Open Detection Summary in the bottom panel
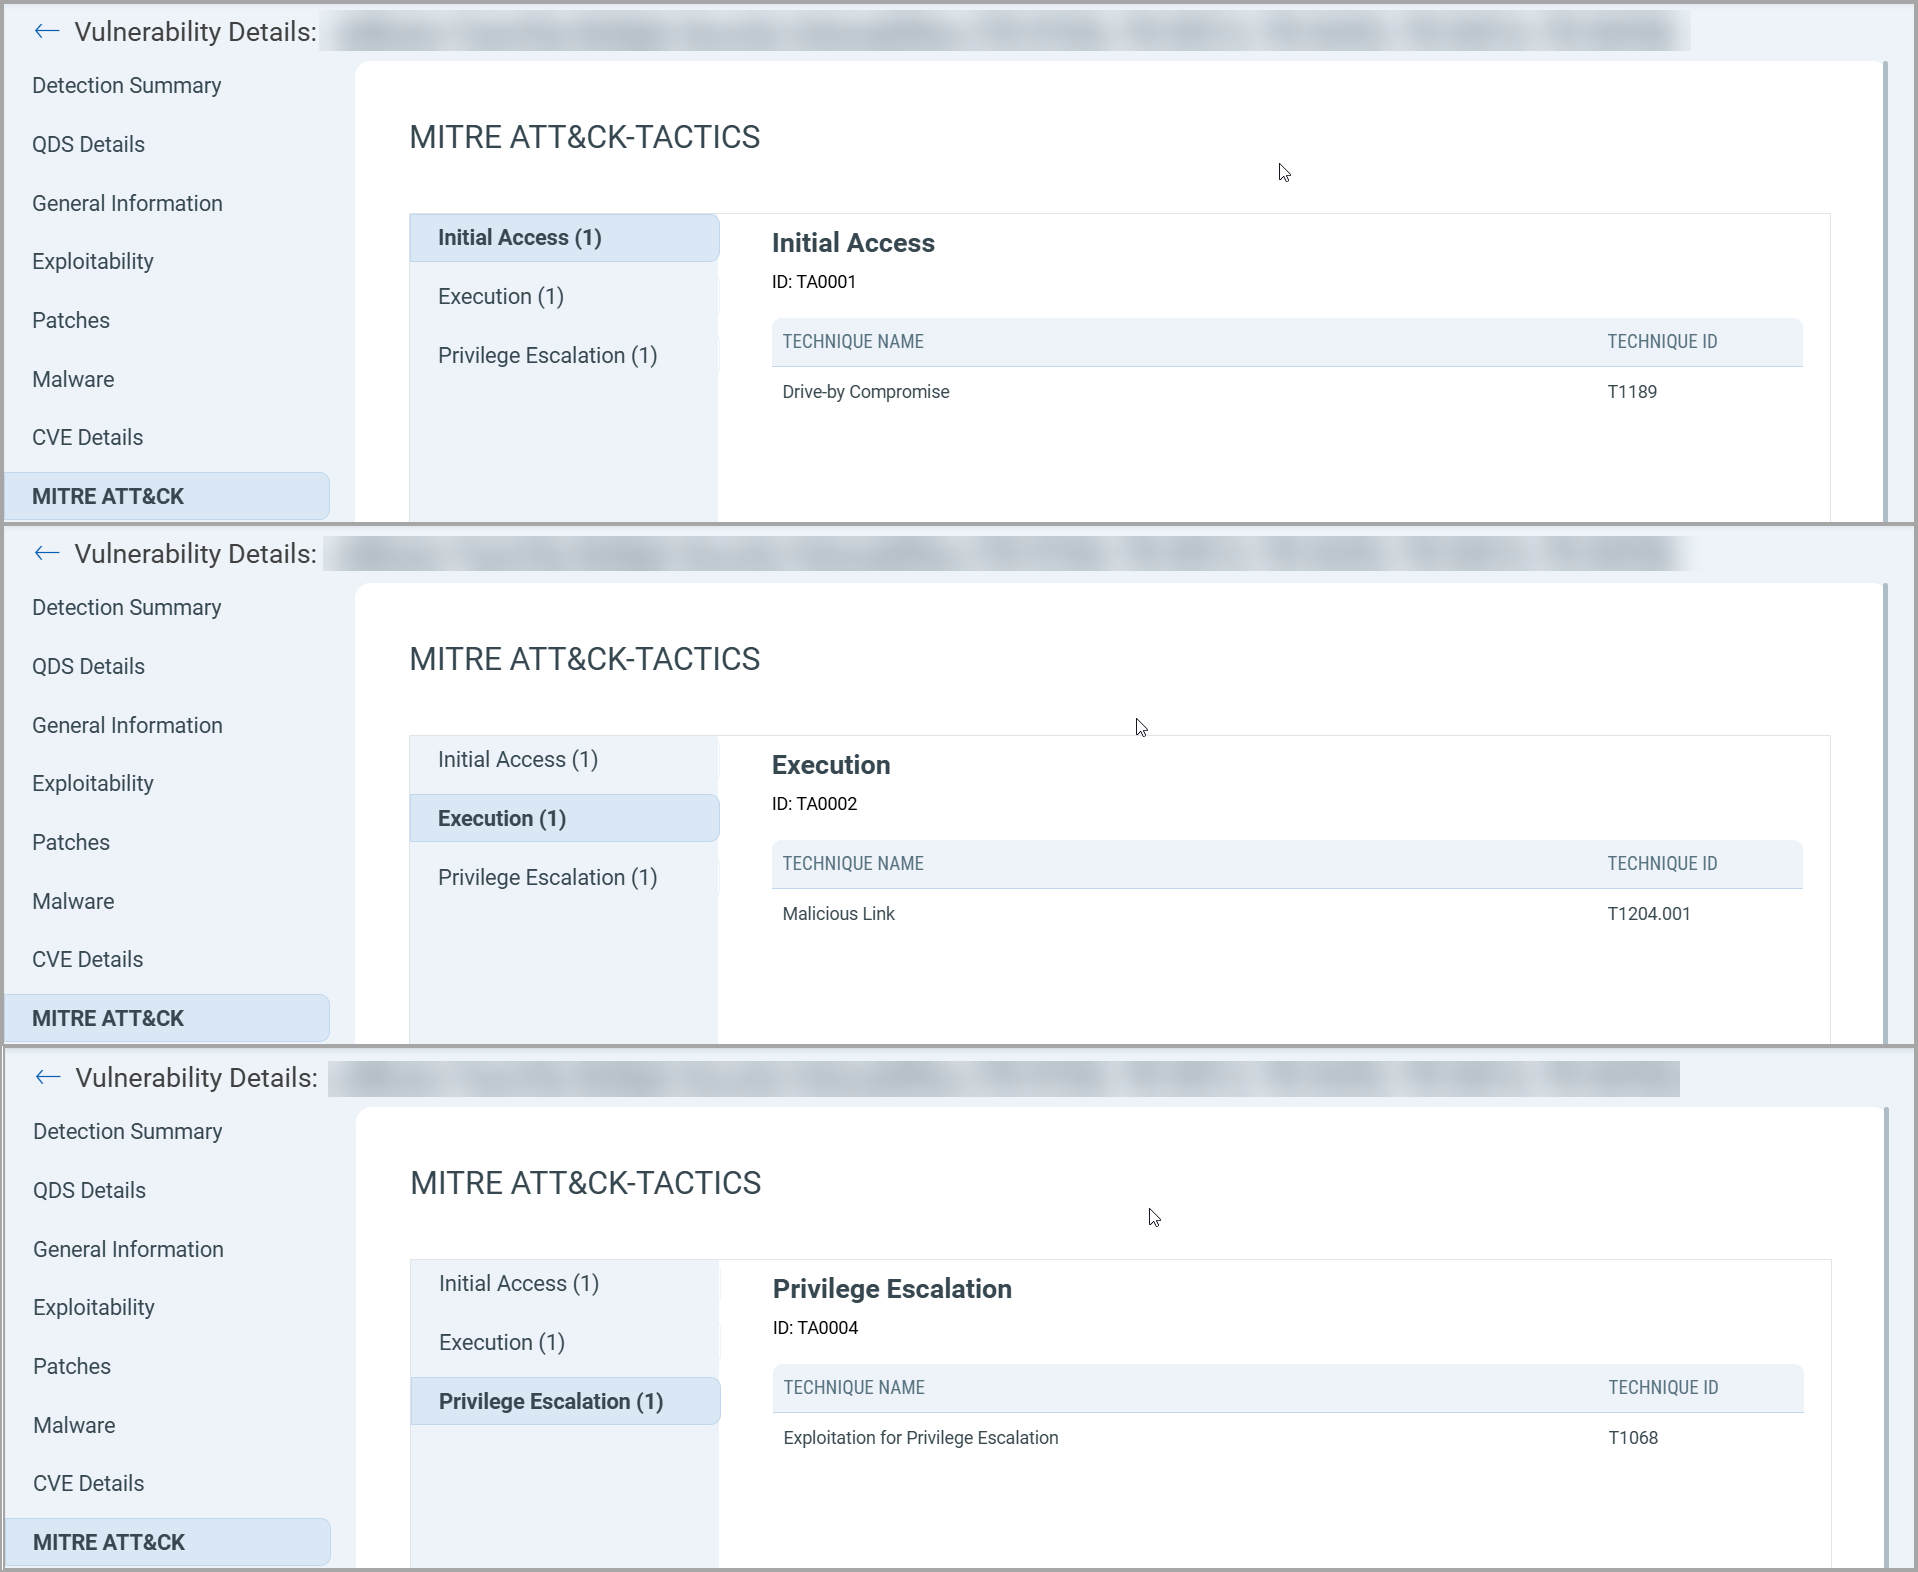 click(x=128, y=1131)
